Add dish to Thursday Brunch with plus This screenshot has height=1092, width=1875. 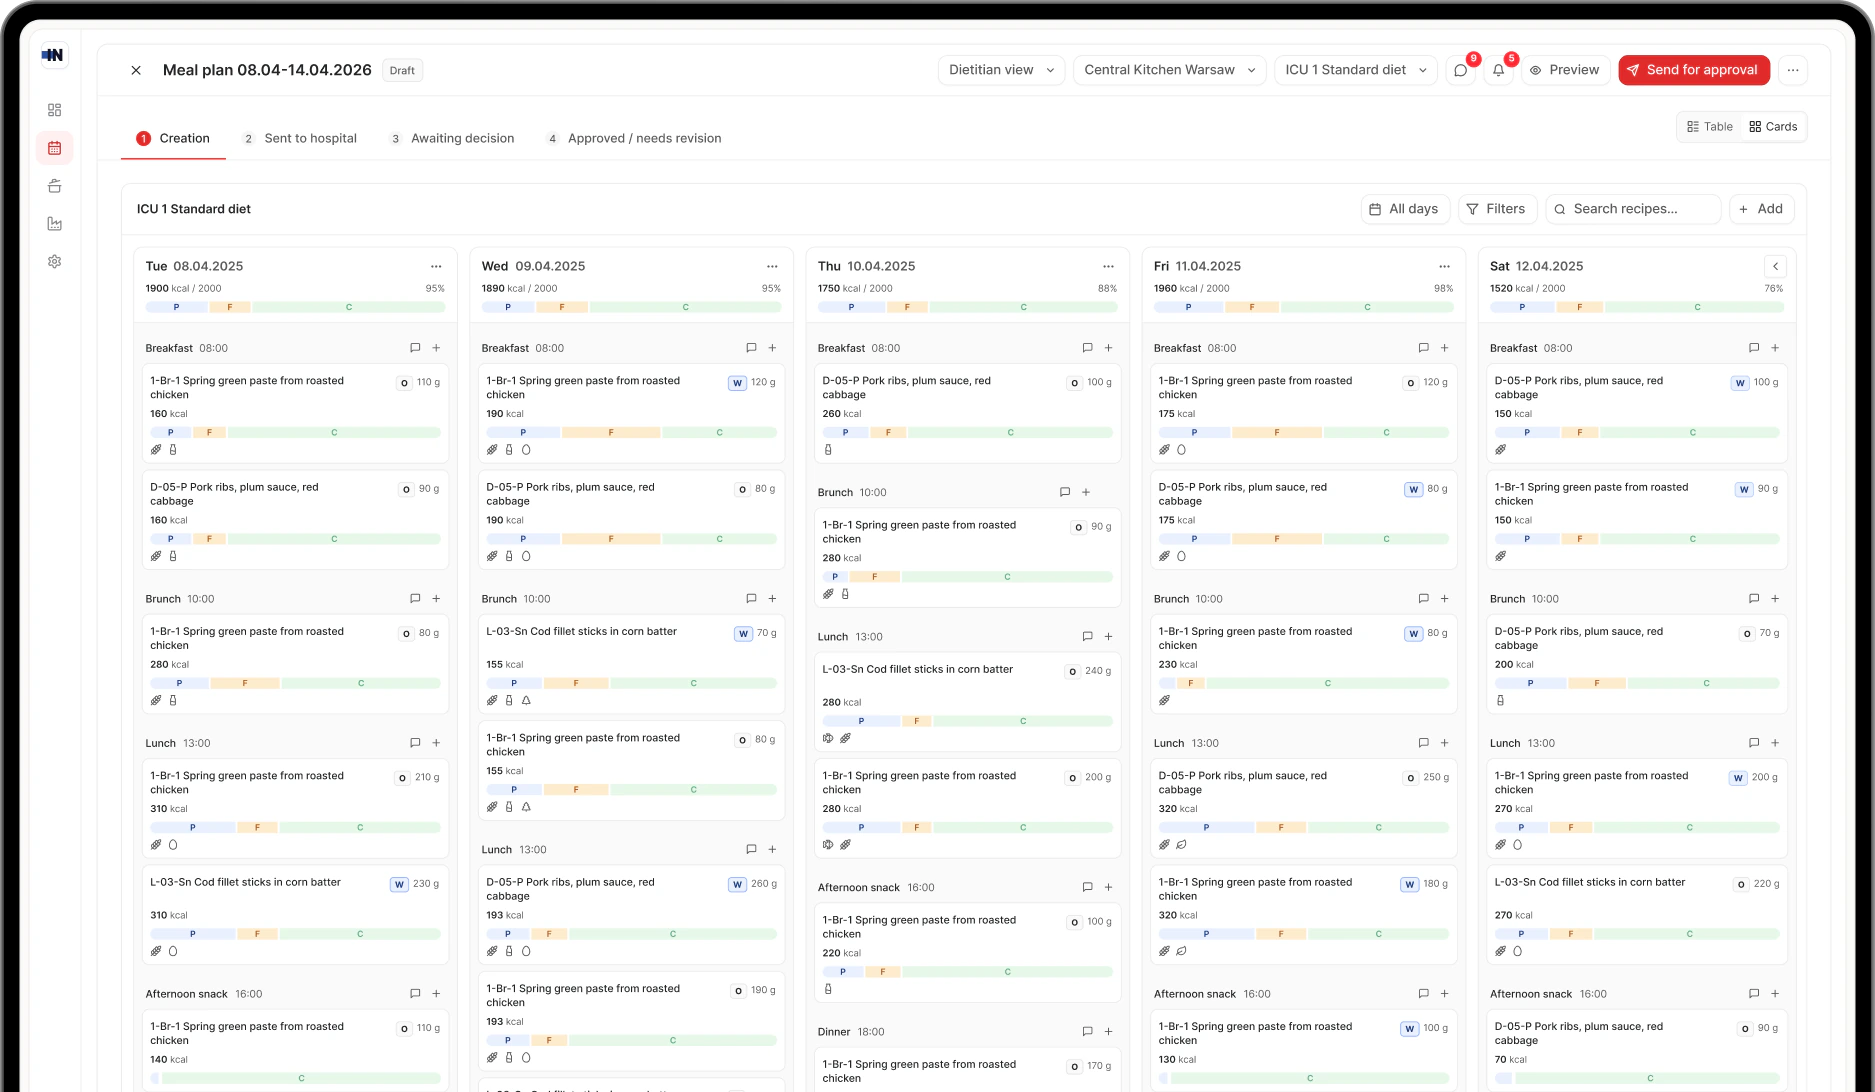[x=1086, y=492]
